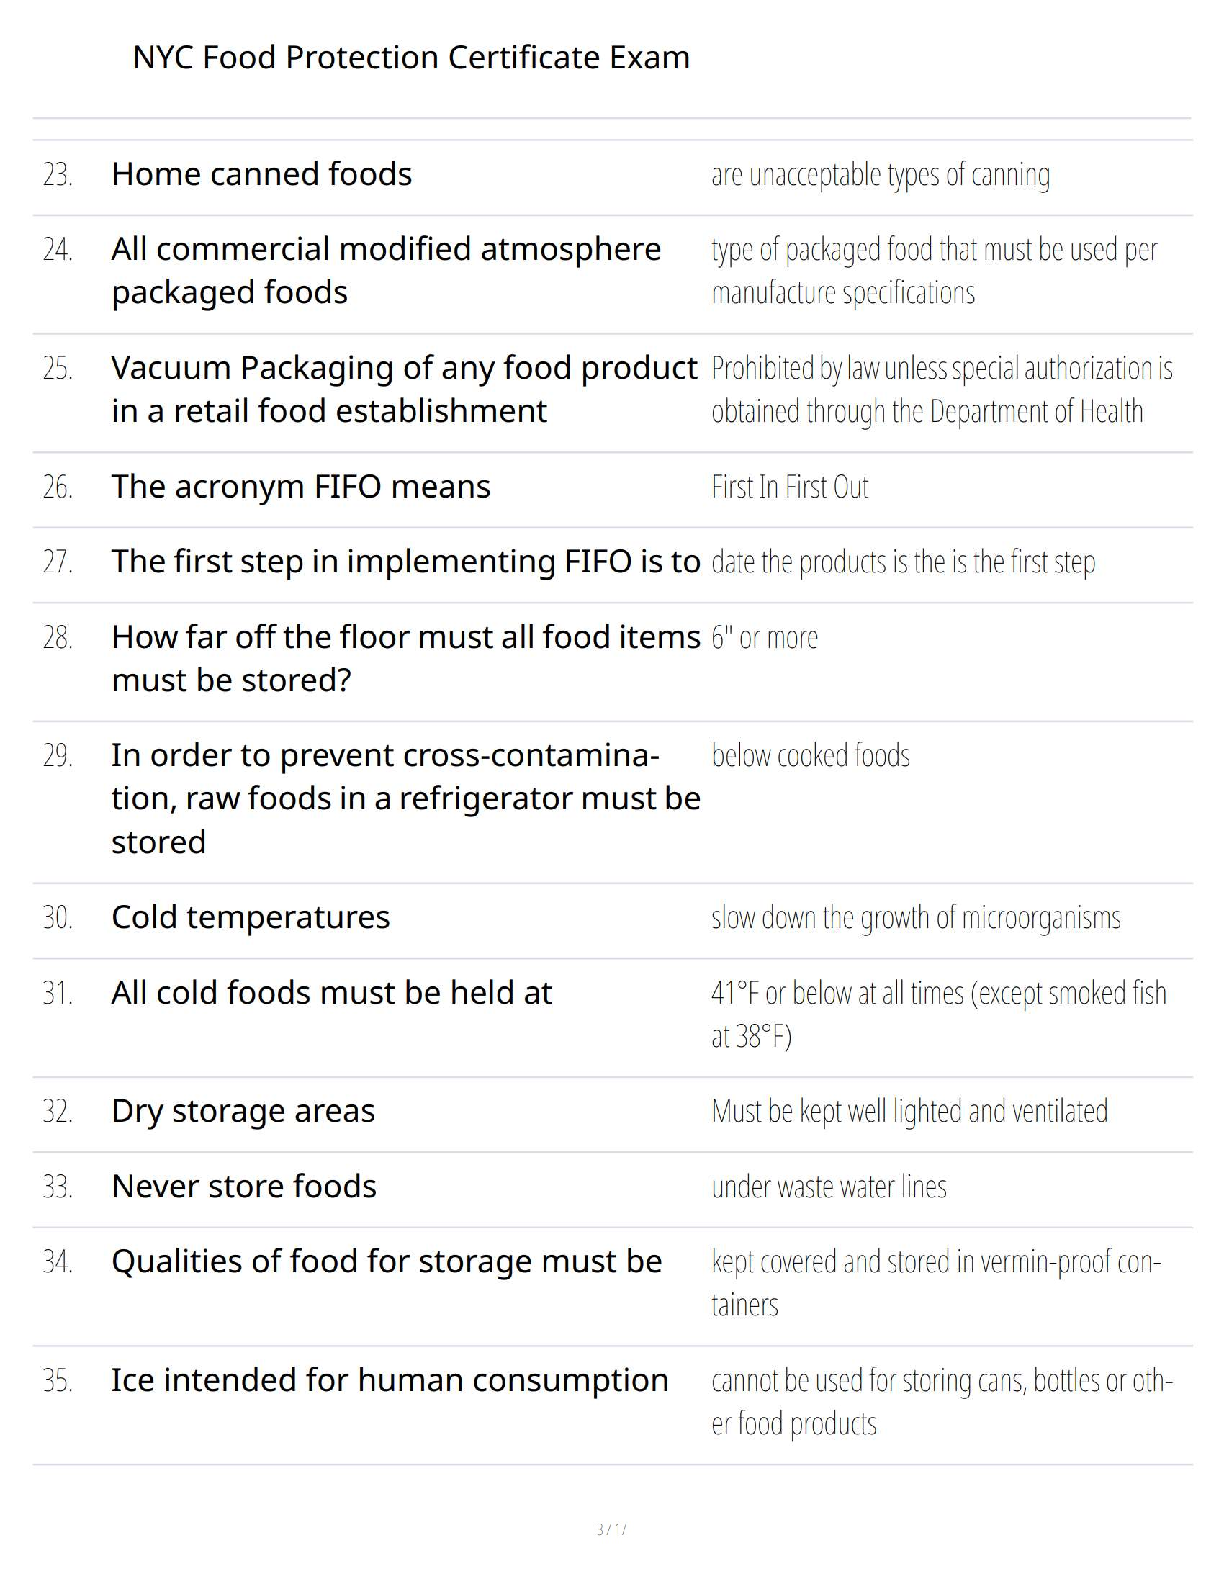Click the page number at page bottom

click(611, 1529)
